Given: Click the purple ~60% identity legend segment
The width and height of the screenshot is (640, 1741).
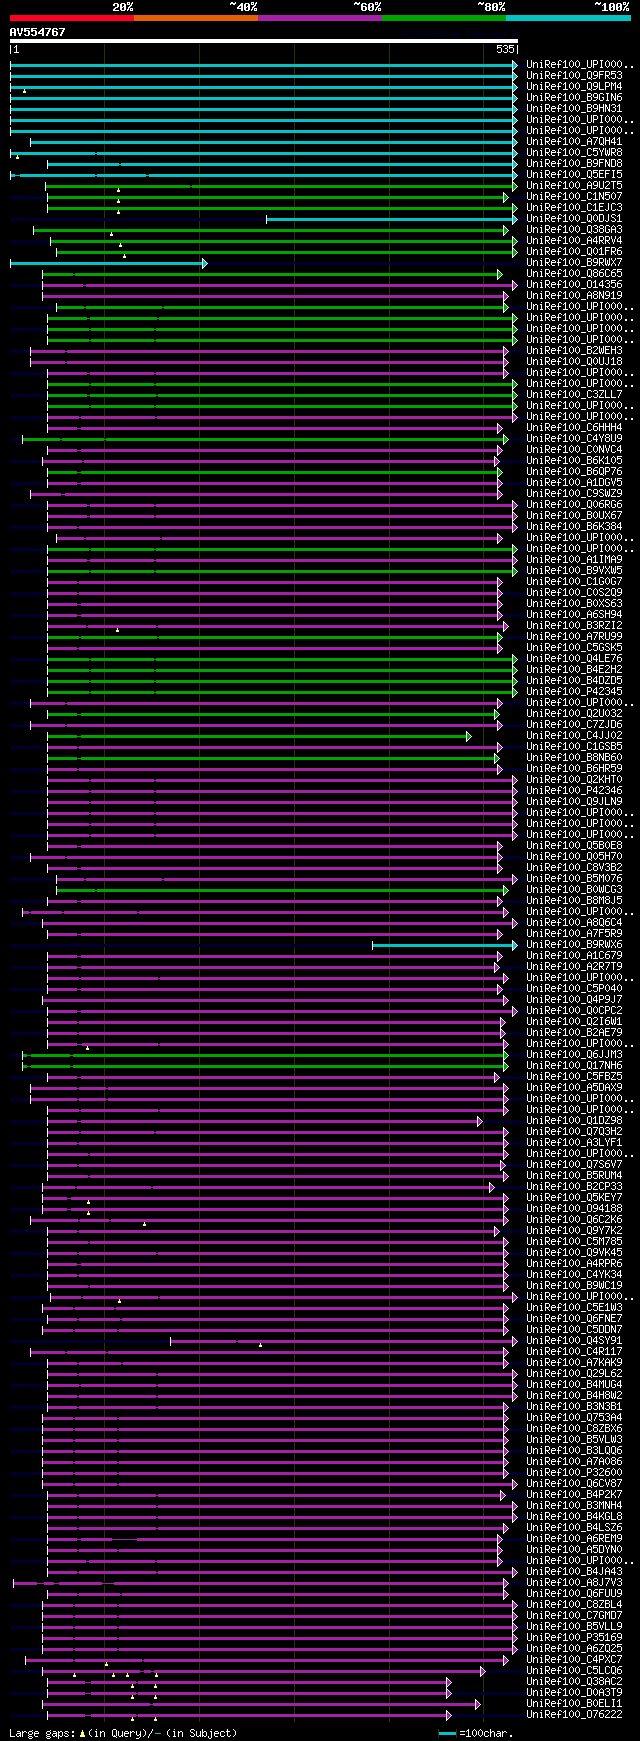Looking at the screenshot, I should pos(319,17).
